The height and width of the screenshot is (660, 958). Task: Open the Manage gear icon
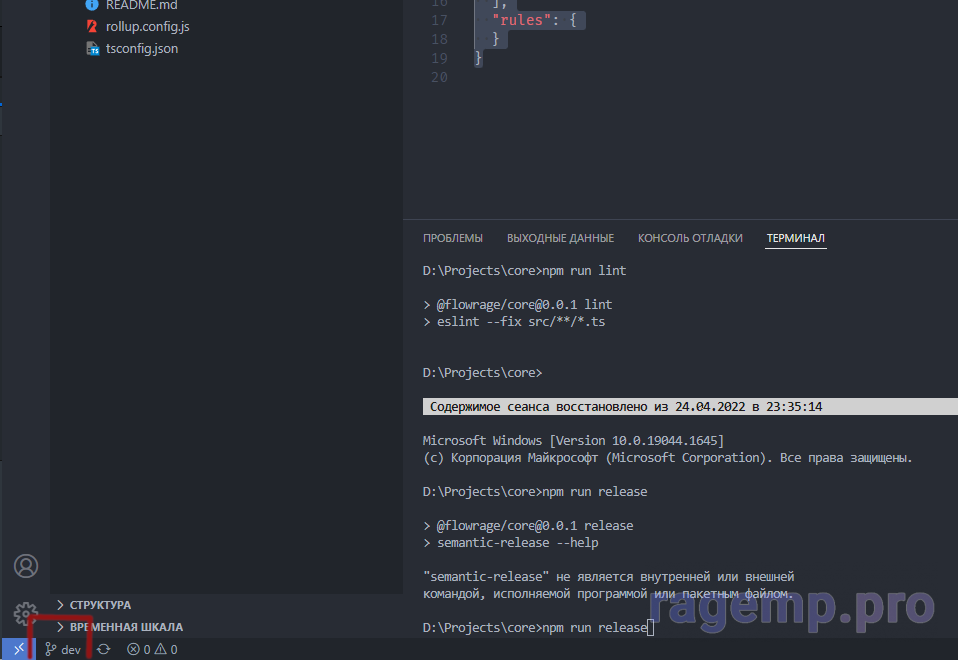pyautogui.click(x=26, y=613)
